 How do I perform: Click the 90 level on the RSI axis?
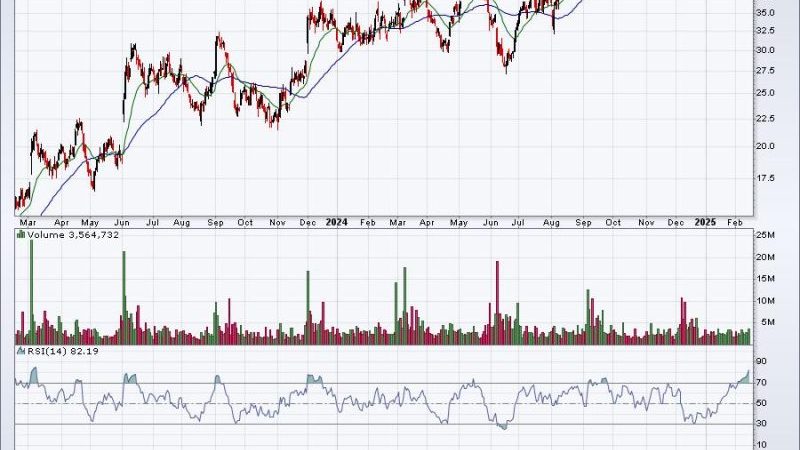pyautogui.click(x=762, y=361)
